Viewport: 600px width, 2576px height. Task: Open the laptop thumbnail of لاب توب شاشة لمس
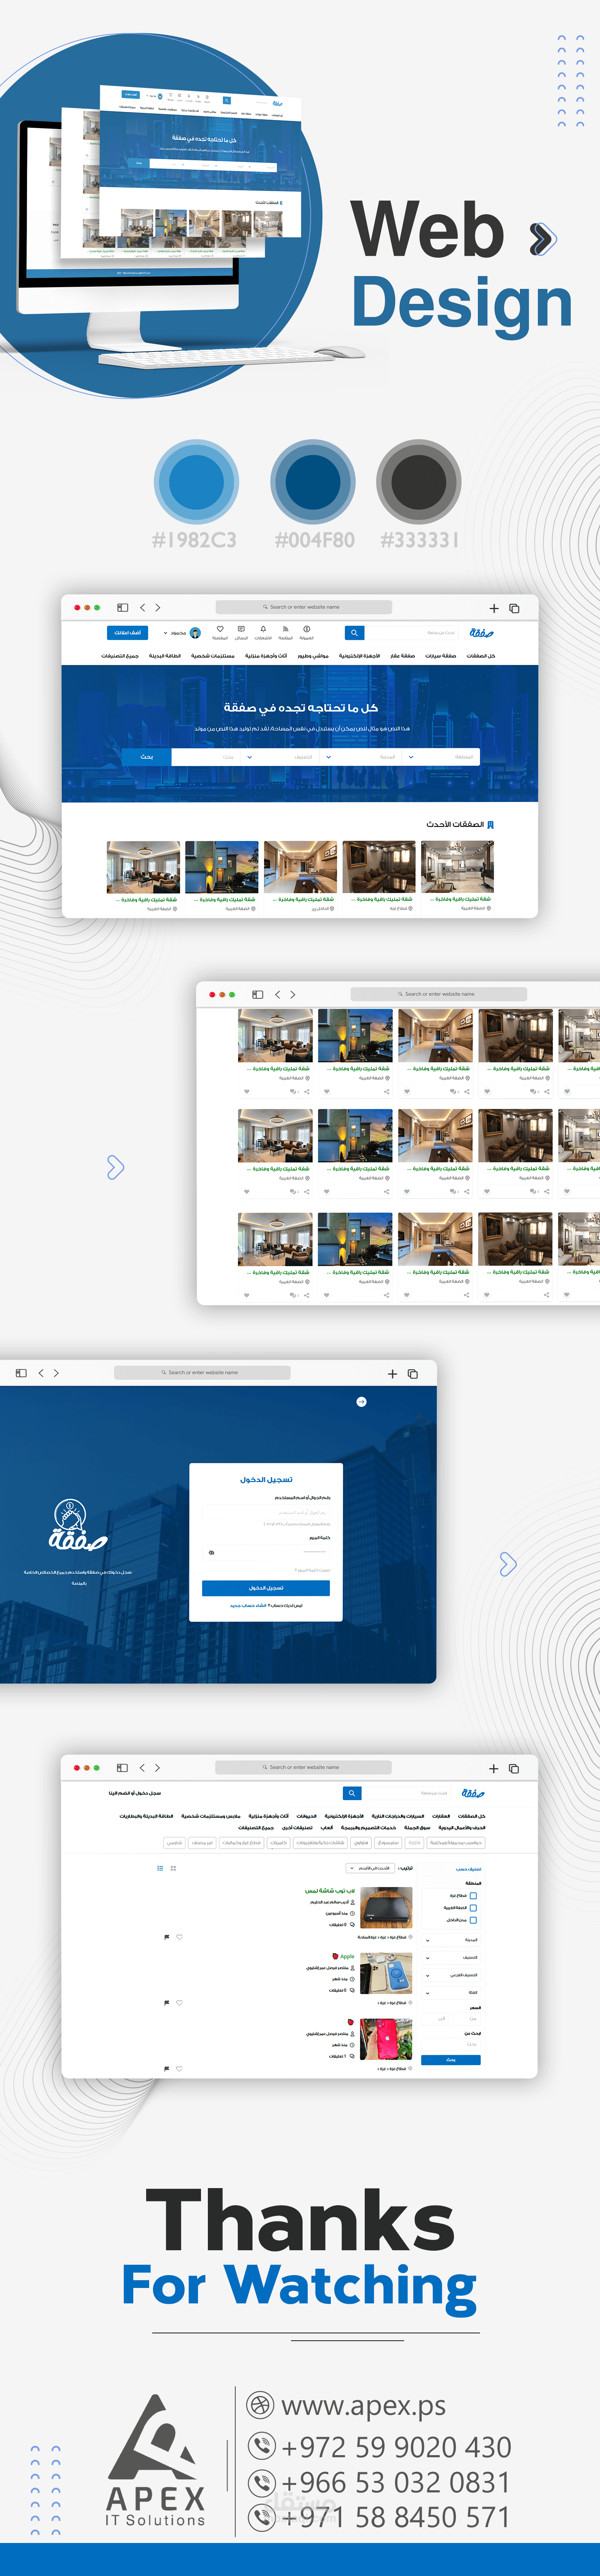pyautogui.click(x=386, y=1908)
